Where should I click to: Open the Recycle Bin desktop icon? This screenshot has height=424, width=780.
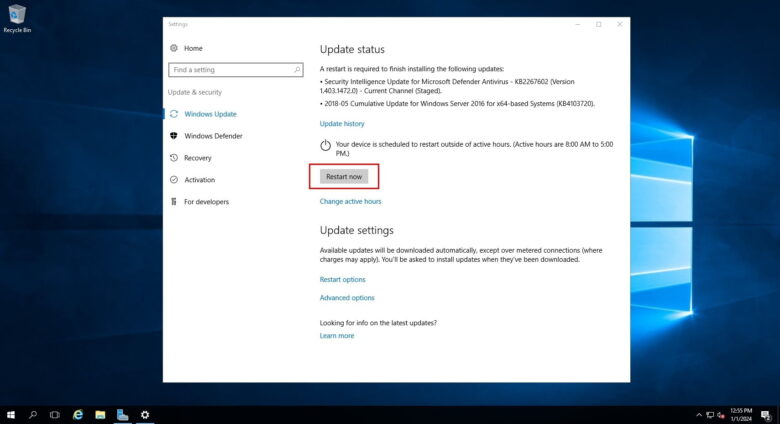pos(17,18)
